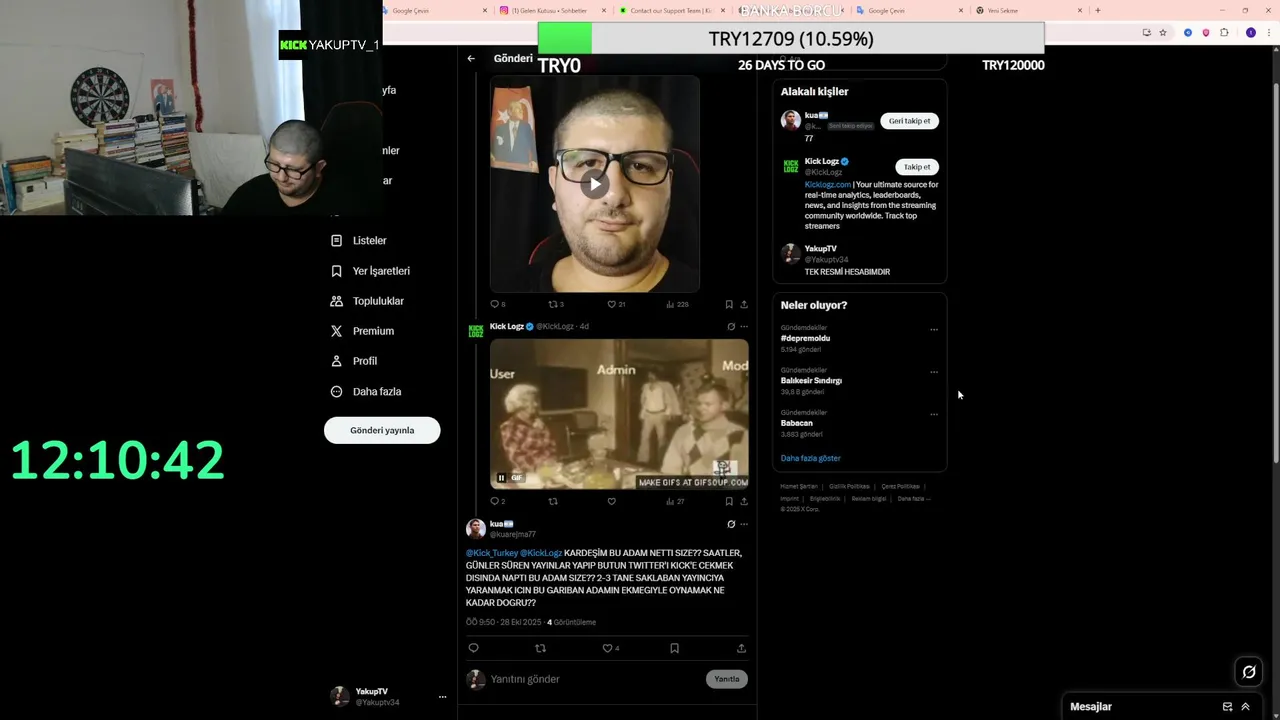Click Takip et for Kick Logz

[x=917, y=167]
